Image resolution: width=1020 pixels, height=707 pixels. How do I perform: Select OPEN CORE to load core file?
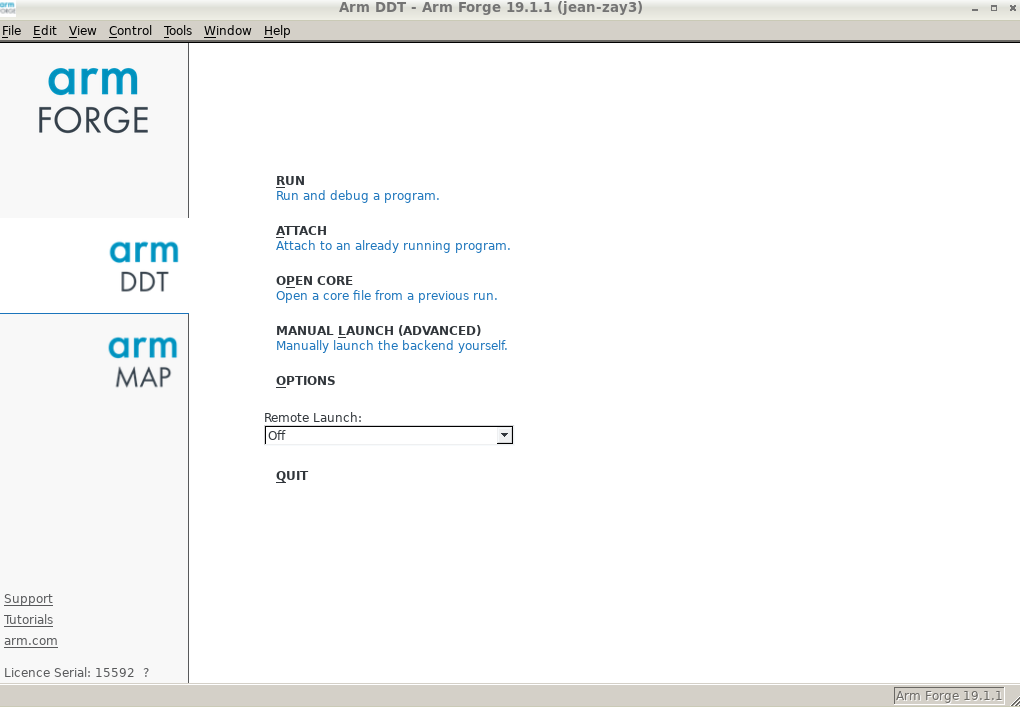click(x=314, y=281)
